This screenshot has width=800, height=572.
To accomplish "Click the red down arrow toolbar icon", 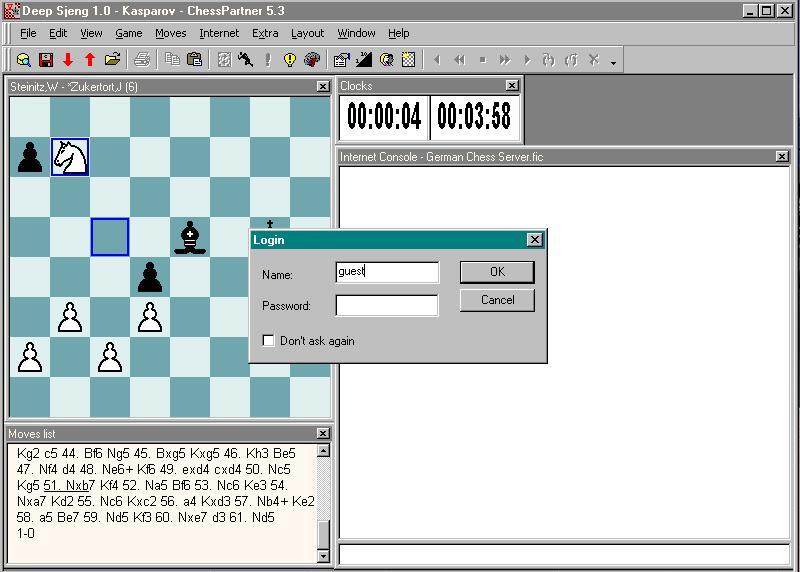I will tap(68, 60).
